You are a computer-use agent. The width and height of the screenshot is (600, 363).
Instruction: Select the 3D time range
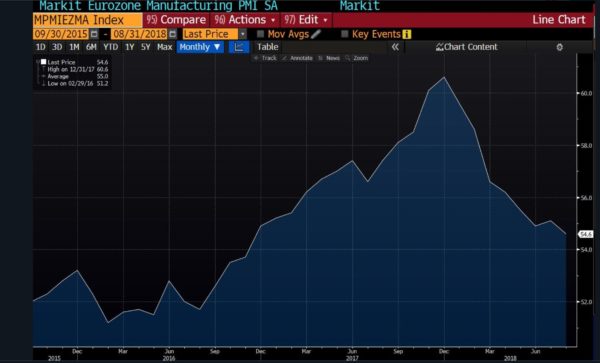coord(57,47)
